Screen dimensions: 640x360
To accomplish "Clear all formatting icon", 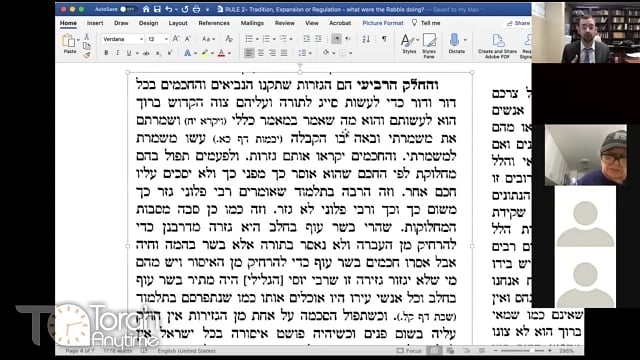I will (x=229, y=39).
